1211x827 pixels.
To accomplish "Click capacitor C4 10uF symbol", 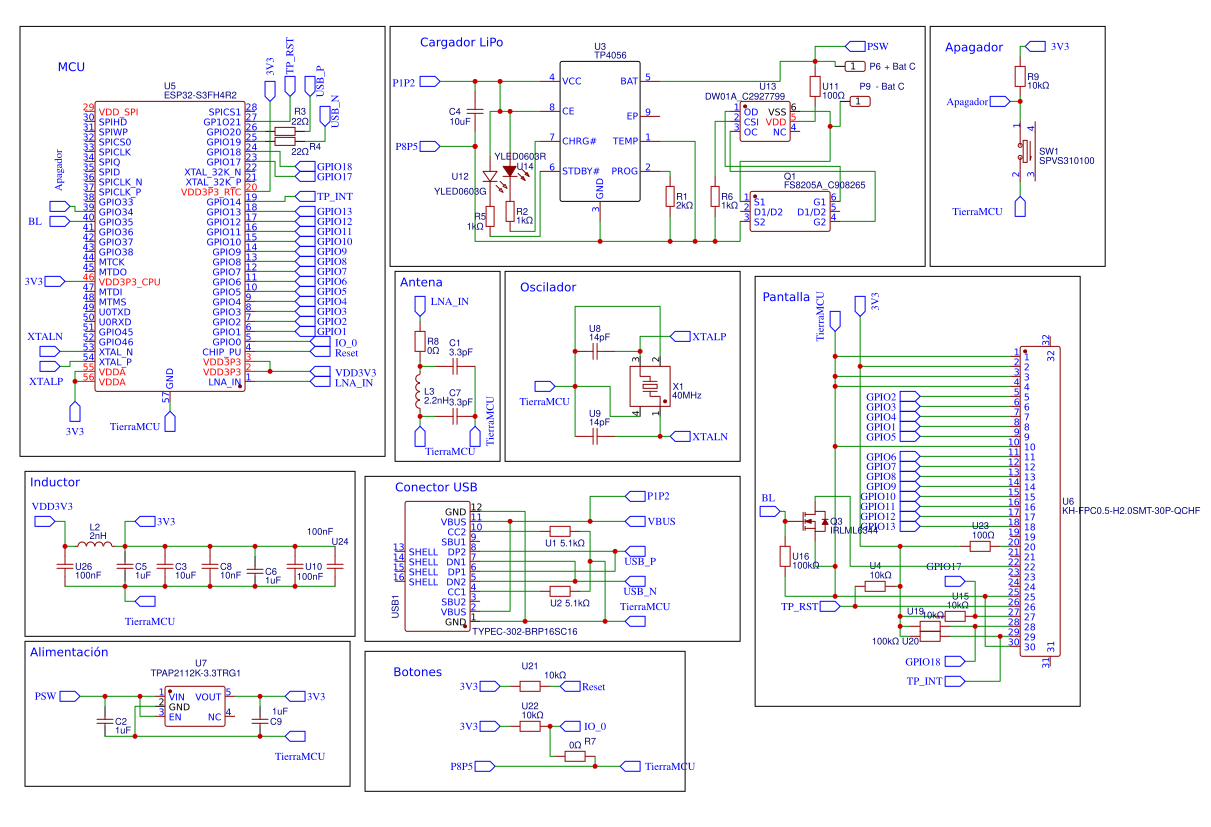I will click(476, 110).
